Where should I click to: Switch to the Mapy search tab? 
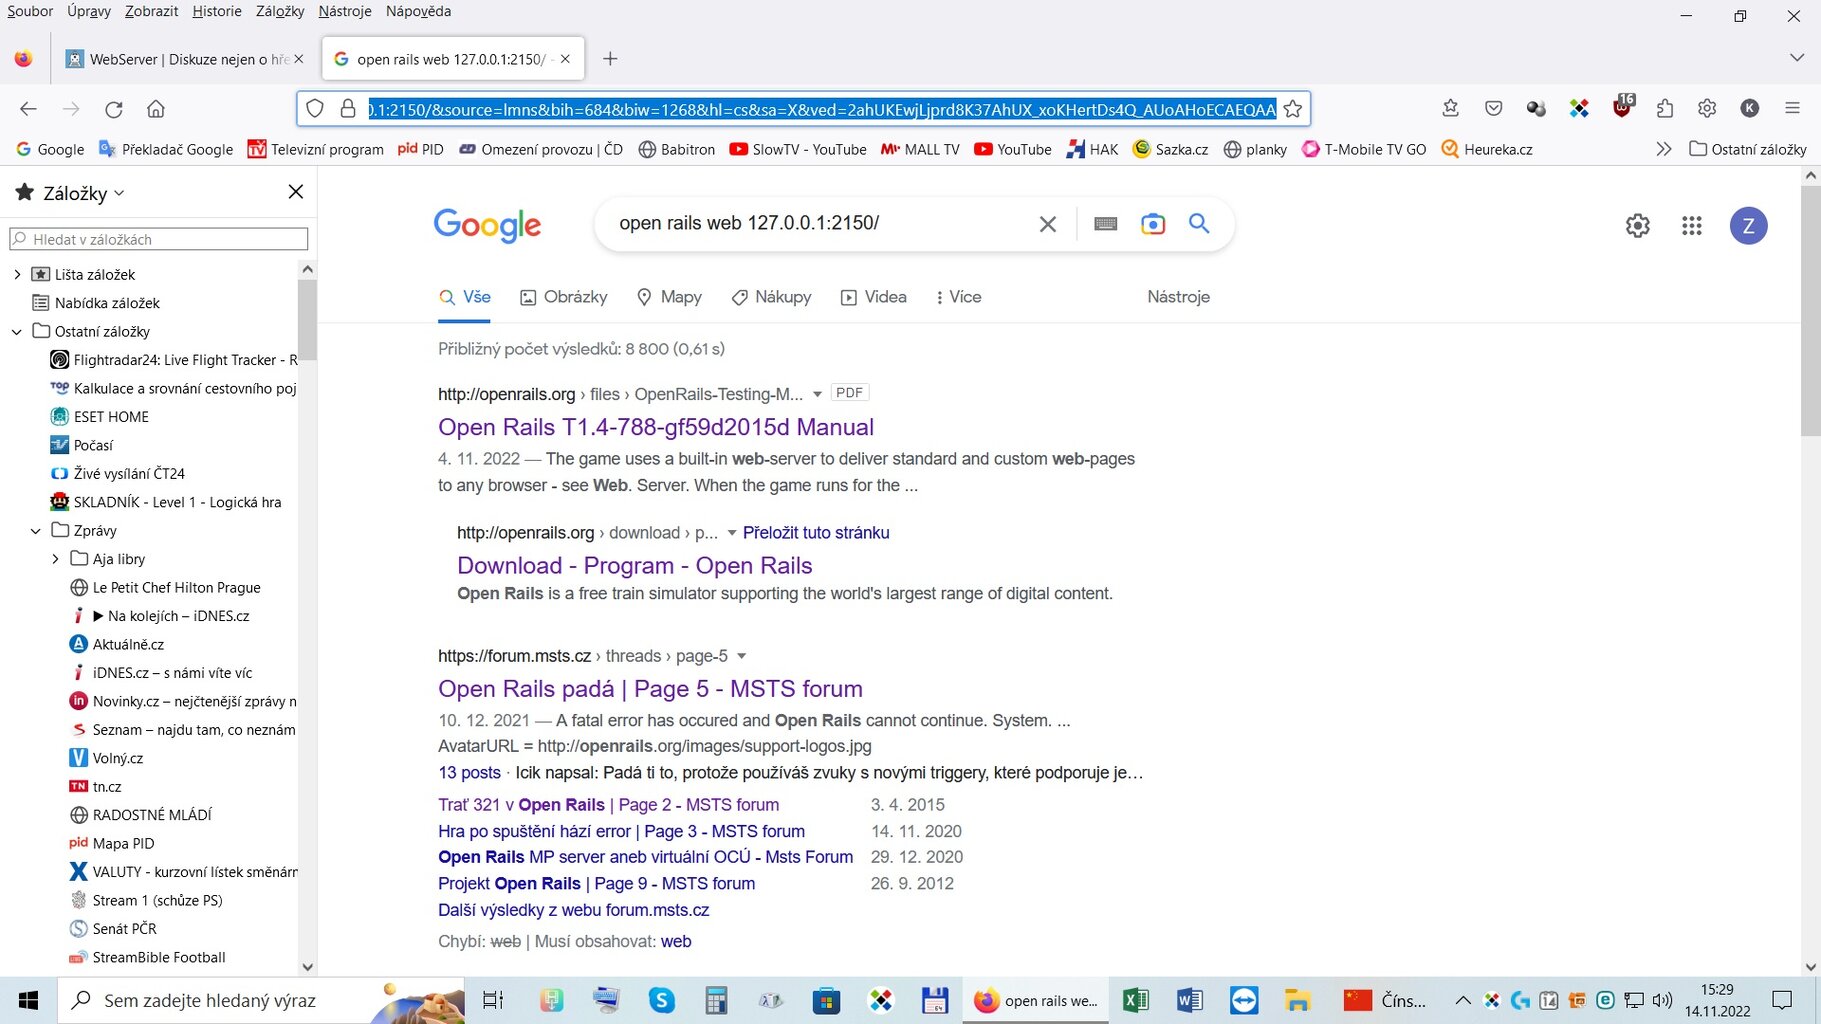(x=669, y=297)
